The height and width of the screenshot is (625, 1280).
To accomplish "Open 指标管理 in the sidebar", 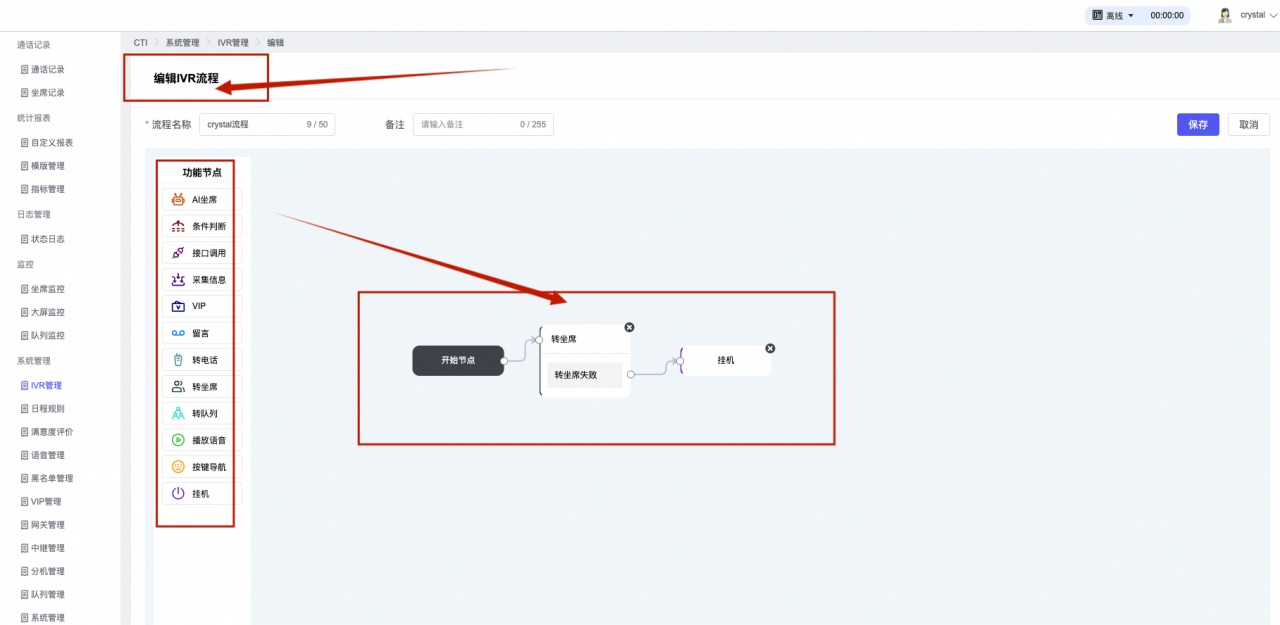I will pyautogui.click(x=47, y=189).
